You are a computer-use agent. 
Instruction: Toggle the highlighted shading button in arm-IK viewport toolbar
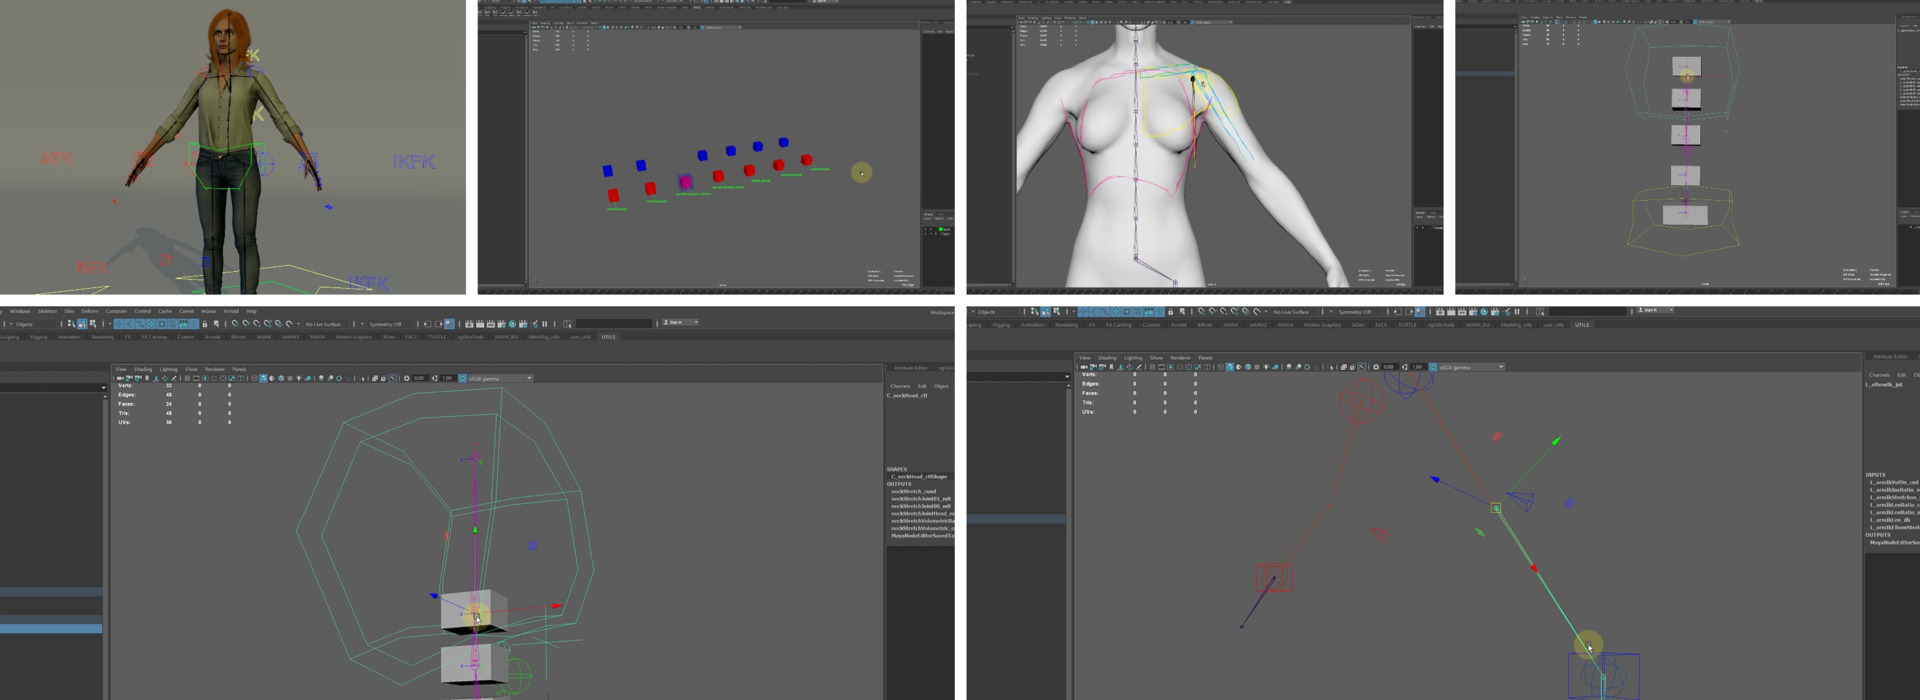(x=1230, y=367)
